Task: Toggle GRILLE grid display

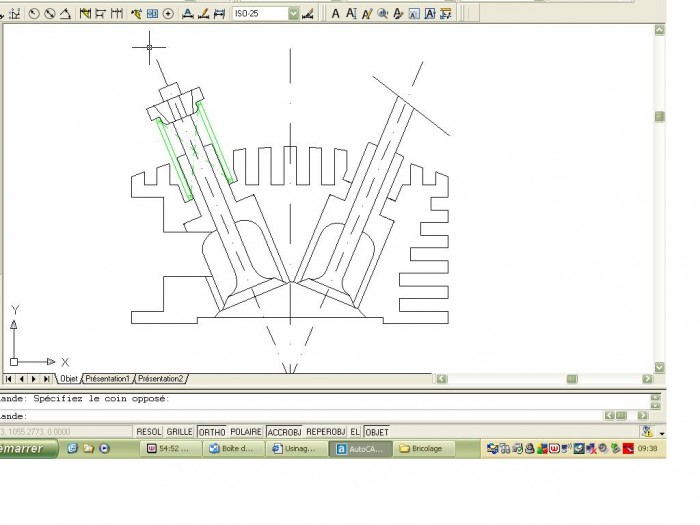Action: coord(179,432)
